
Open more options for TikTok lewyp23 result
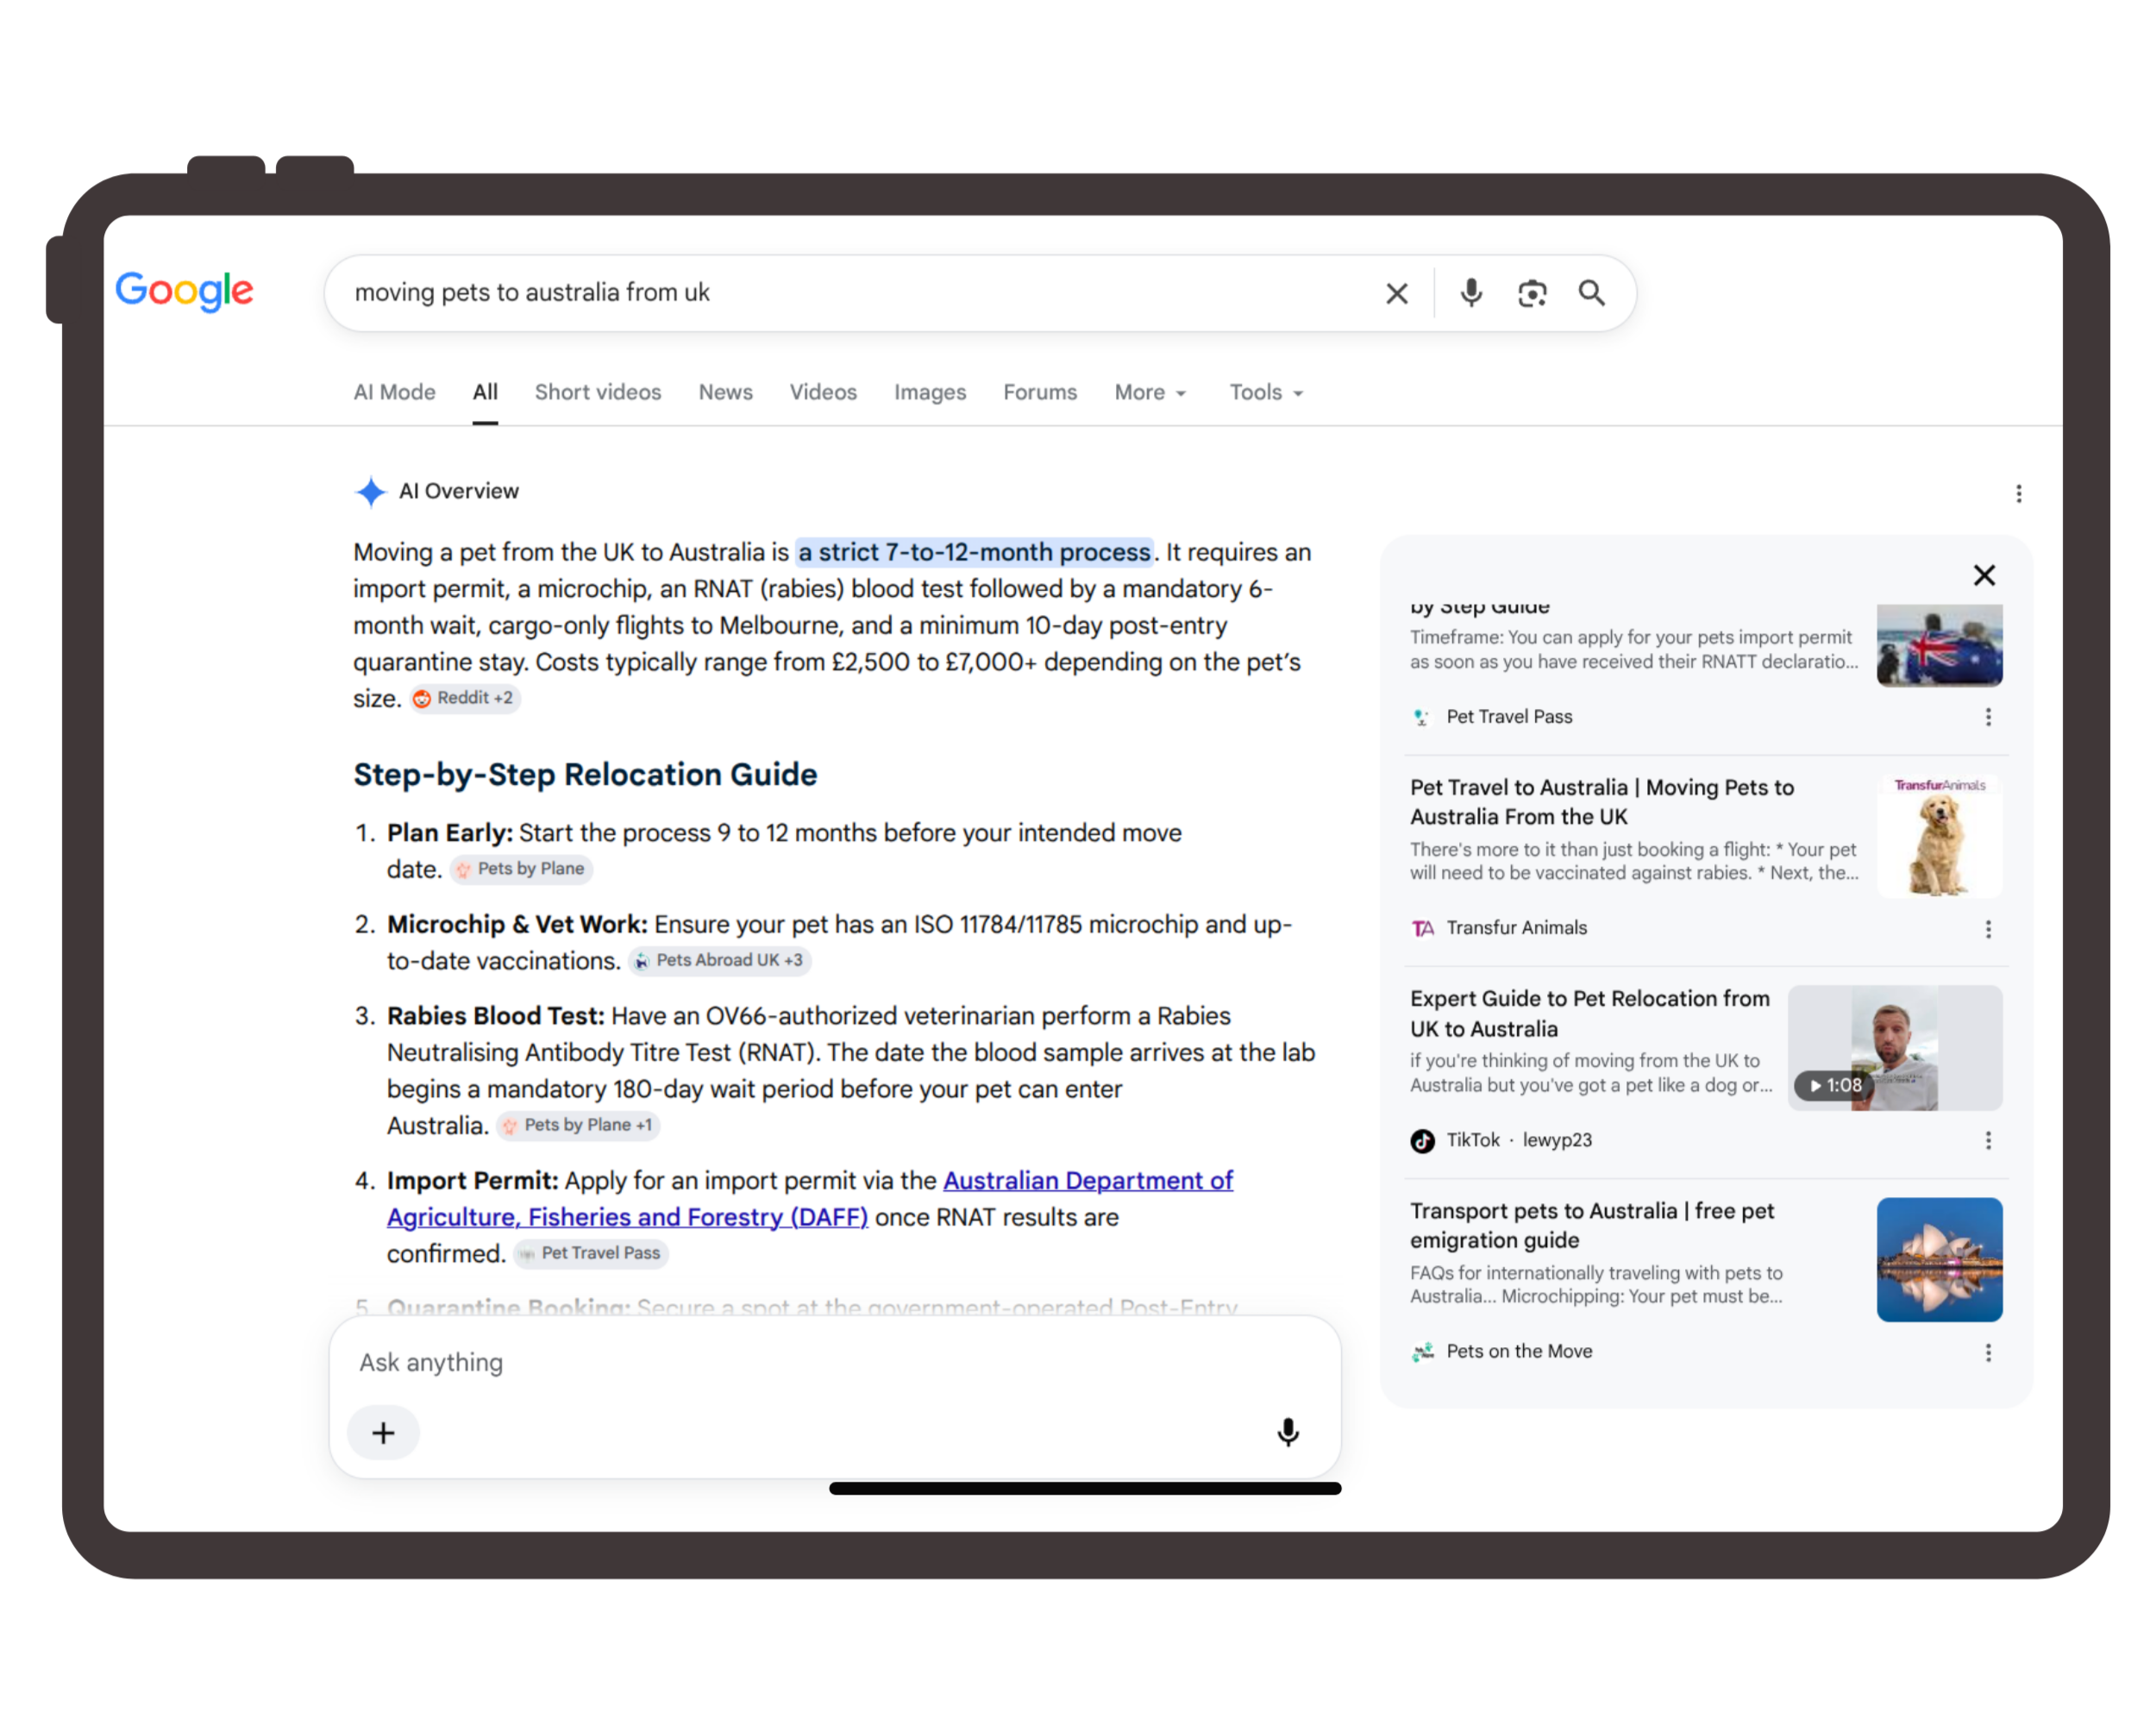tap(1987, 1140)
